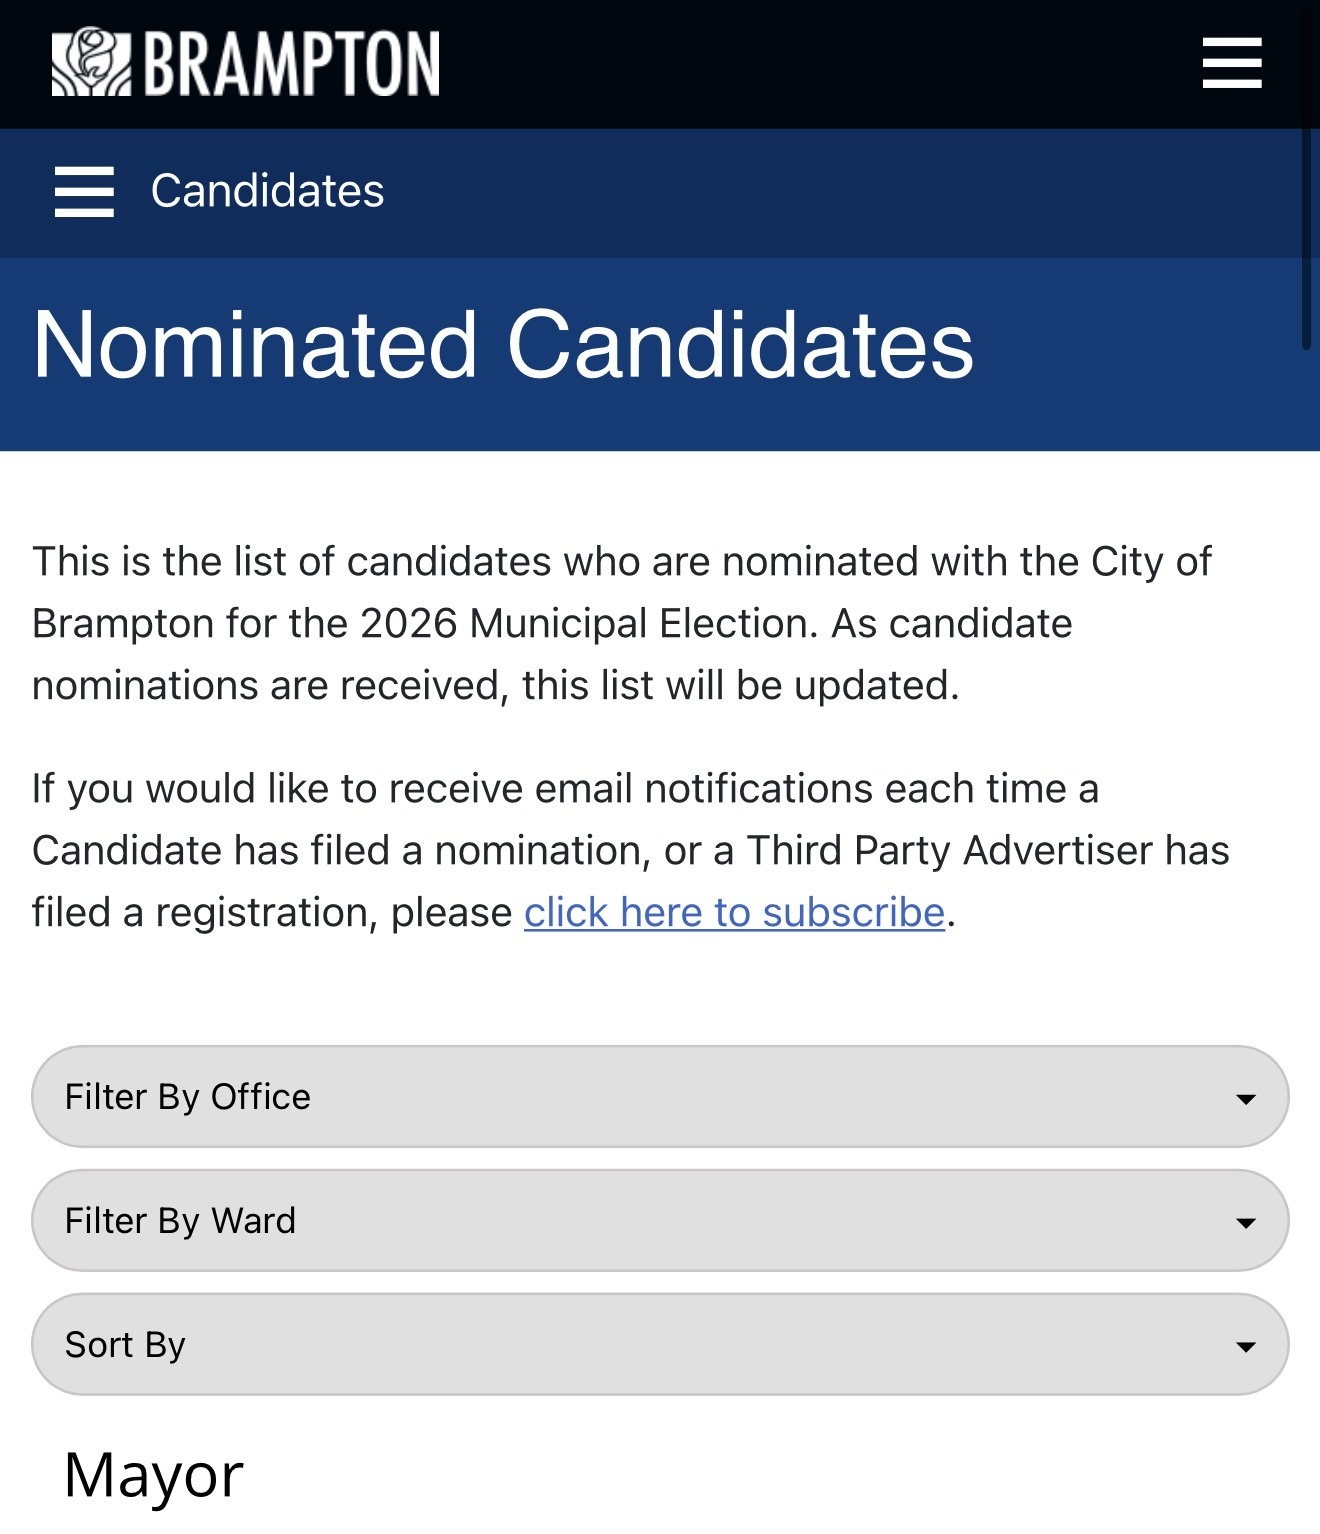Open the Candidates section hamburger icon

click(x=84, y=192)
